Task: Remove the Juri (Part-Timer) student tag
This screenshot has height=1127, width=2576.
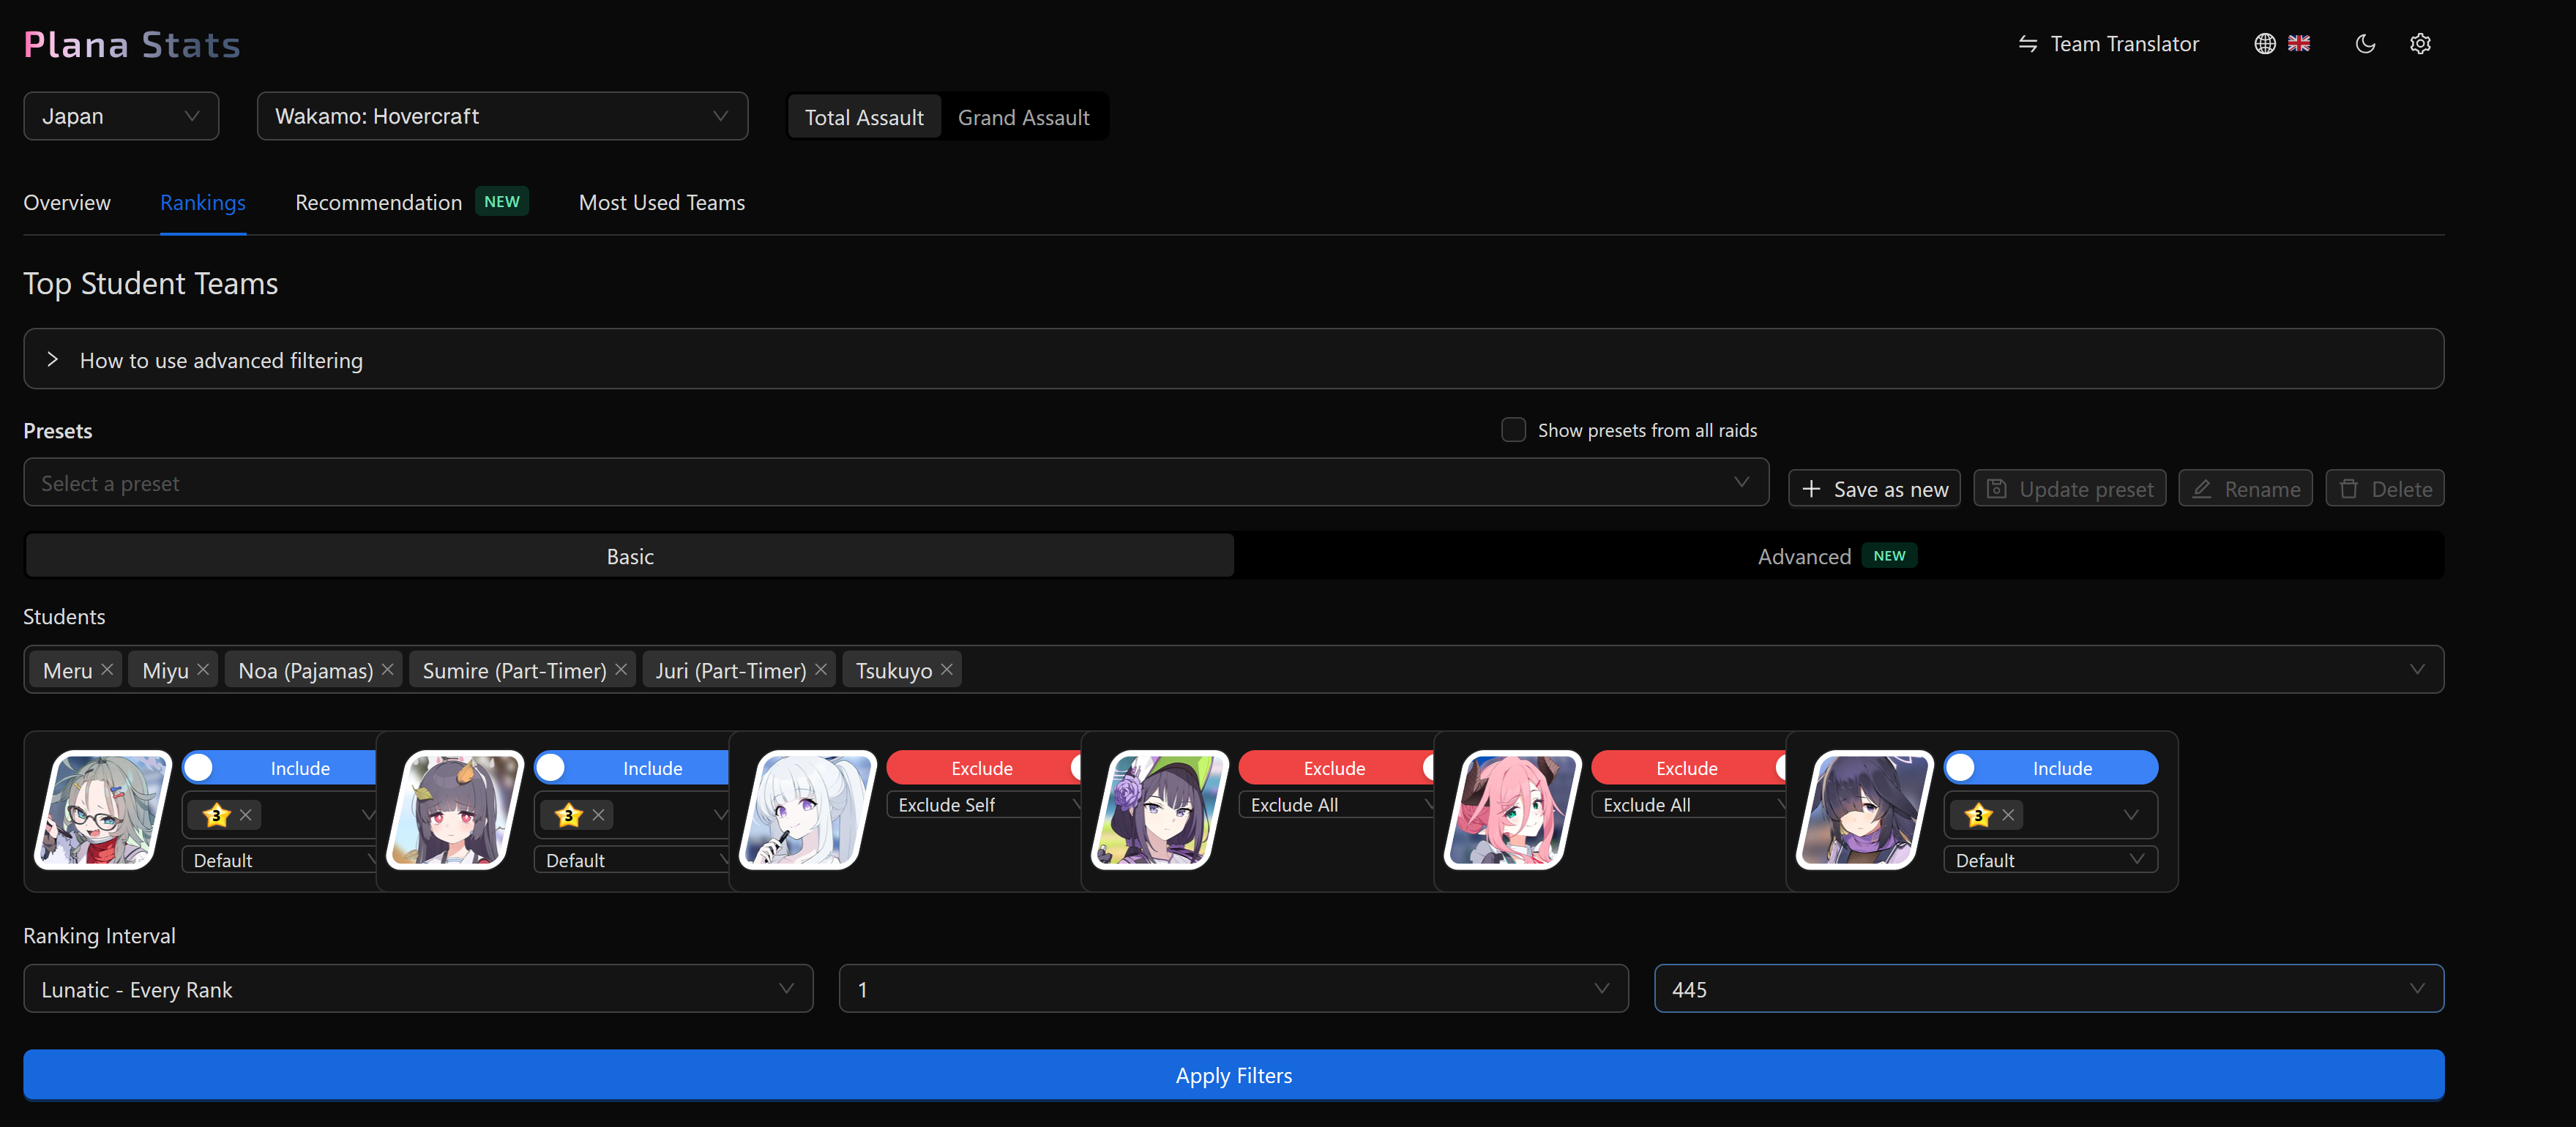Action: tap(821, 669)
